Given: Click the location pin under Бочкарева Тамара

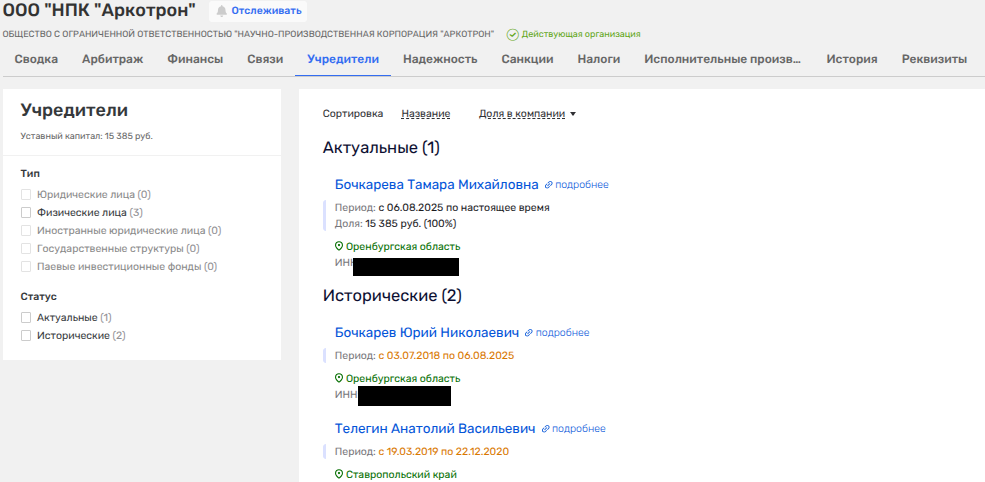Looking at the screenshot, I should pyautogui.click(x=339, y=247).
